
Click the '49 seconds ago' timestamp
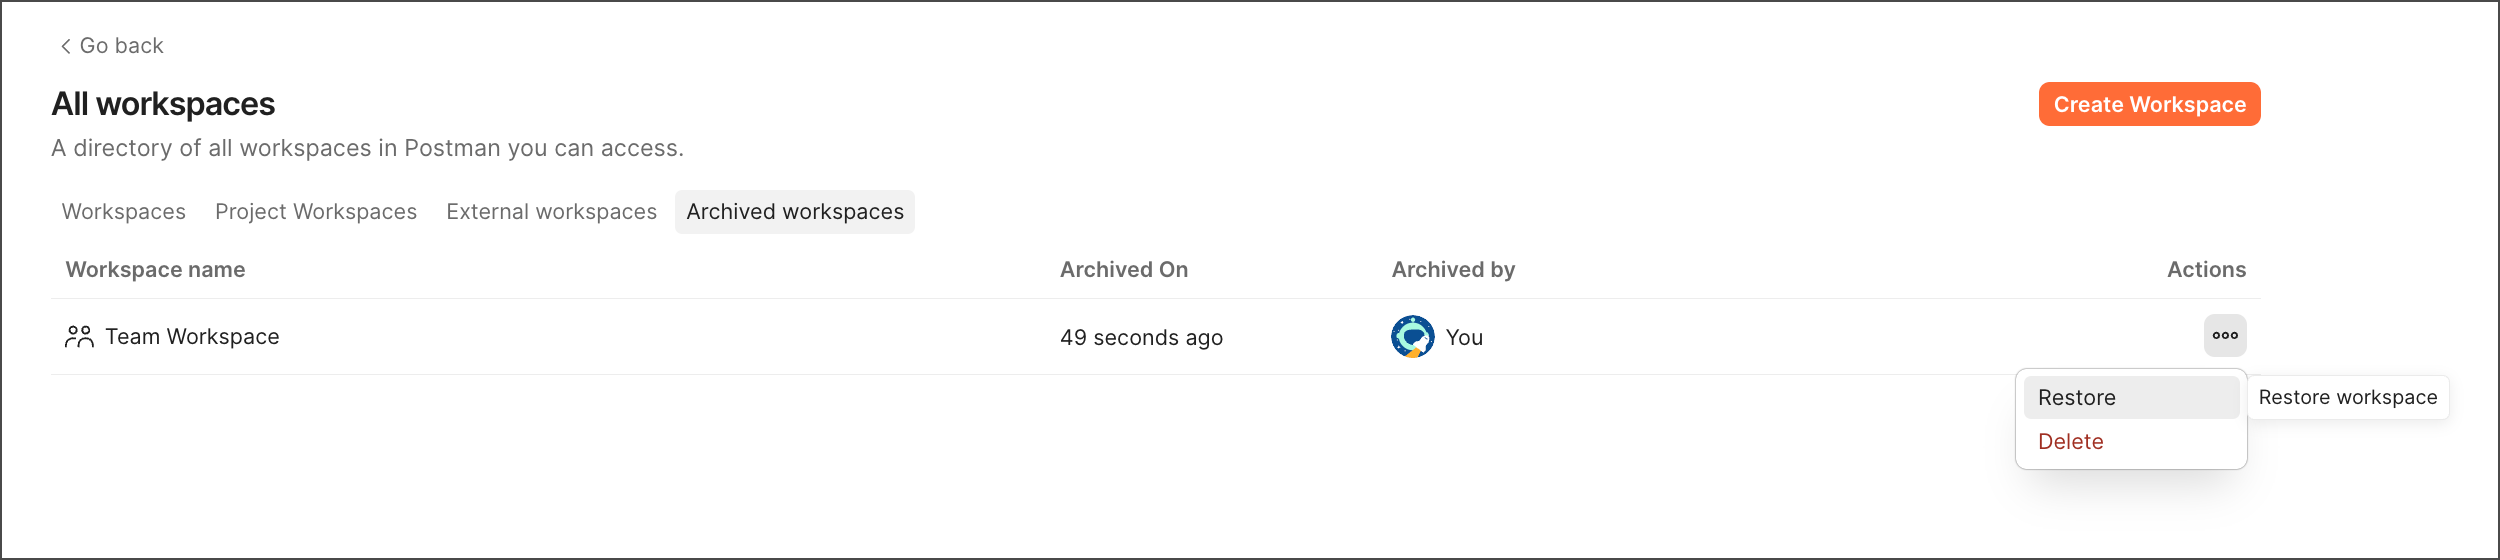pos(1141,338)
